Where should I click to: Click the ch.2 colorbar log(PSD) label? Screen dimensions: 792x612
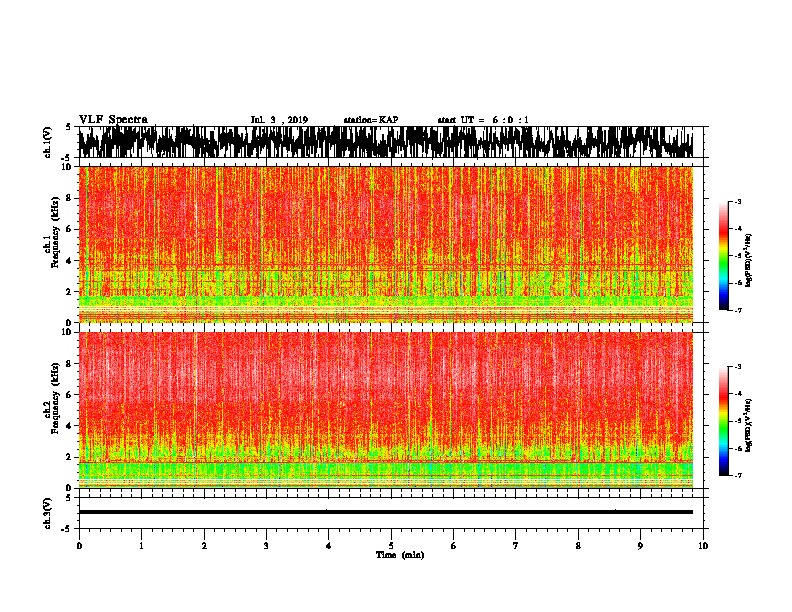point(749,425)
